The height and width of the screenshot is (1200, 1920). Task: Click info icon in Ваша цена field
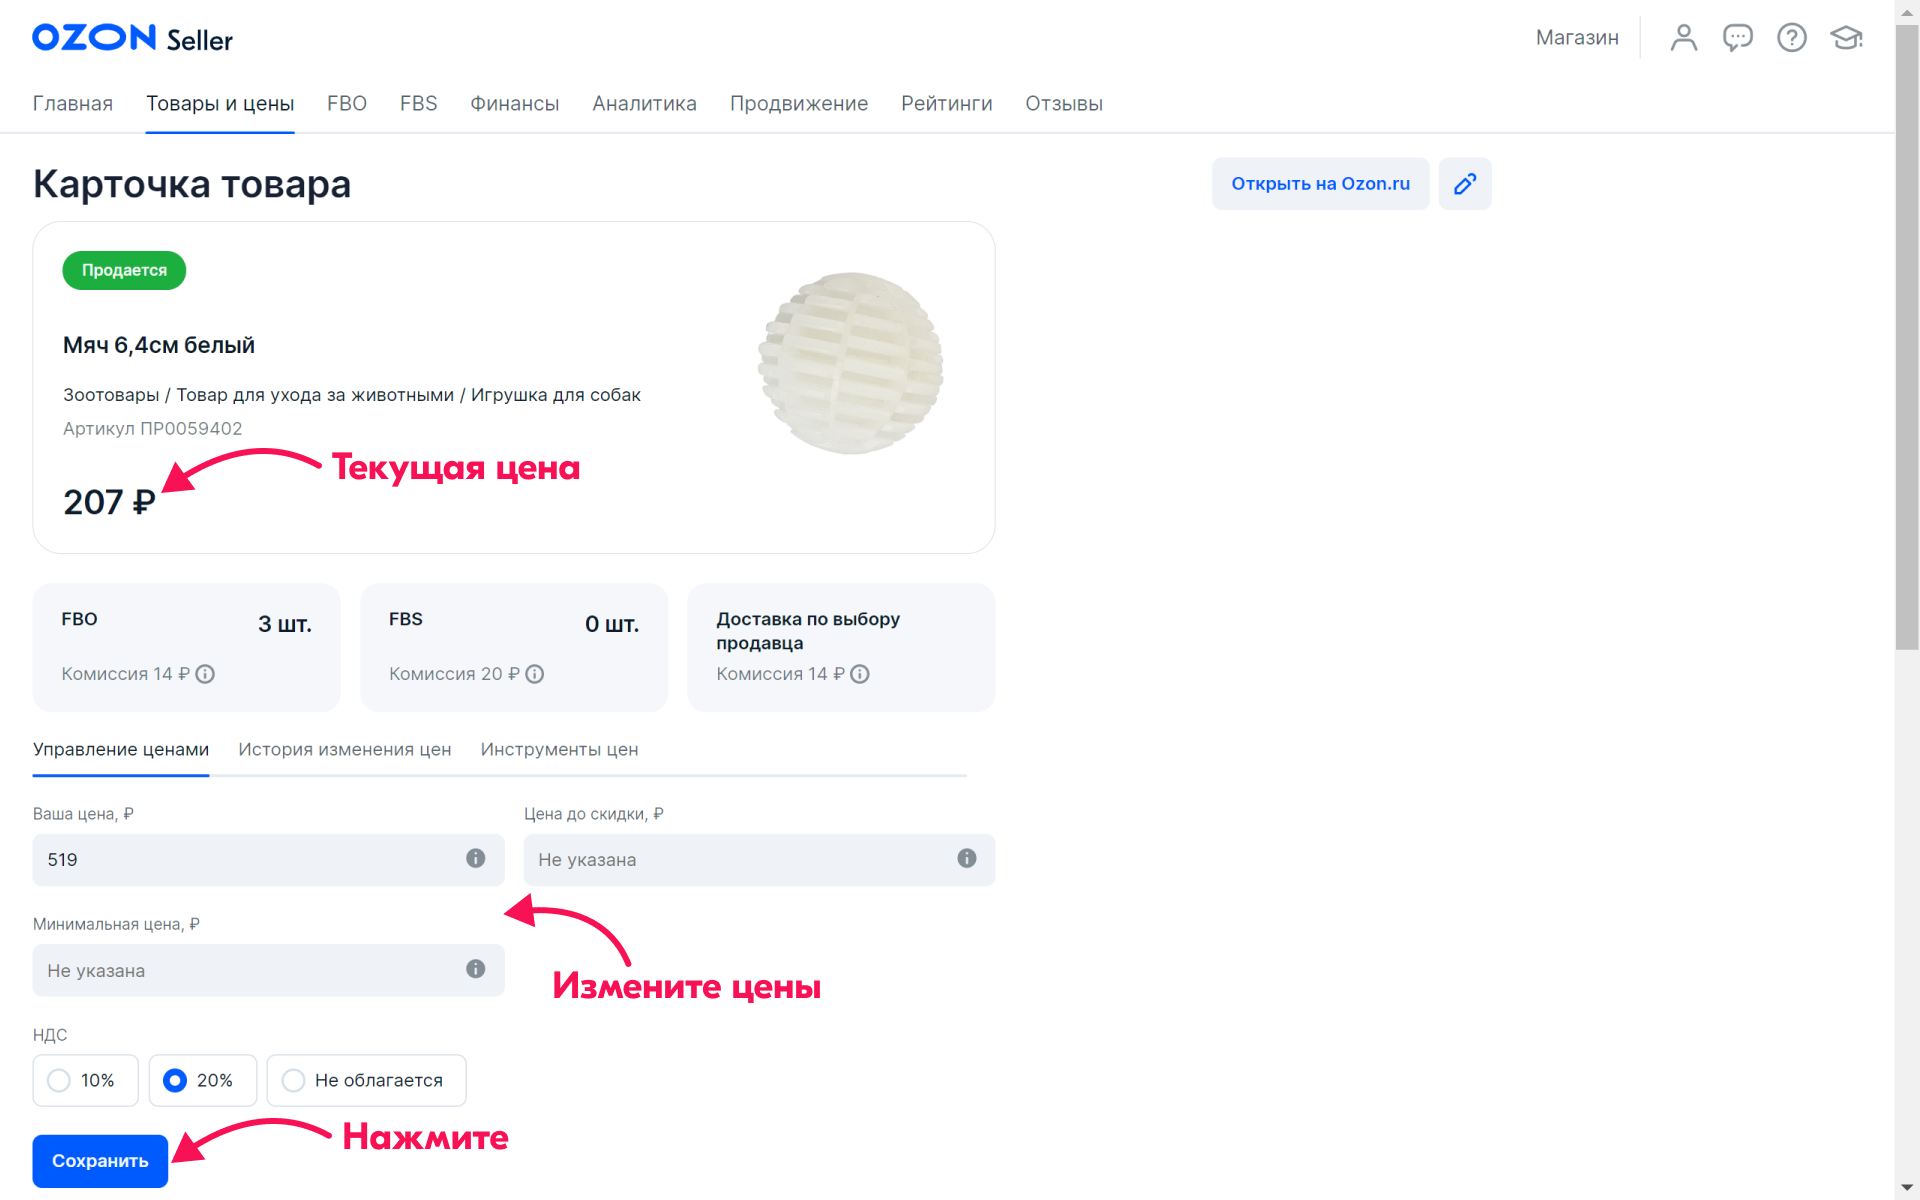pos(476,858)
